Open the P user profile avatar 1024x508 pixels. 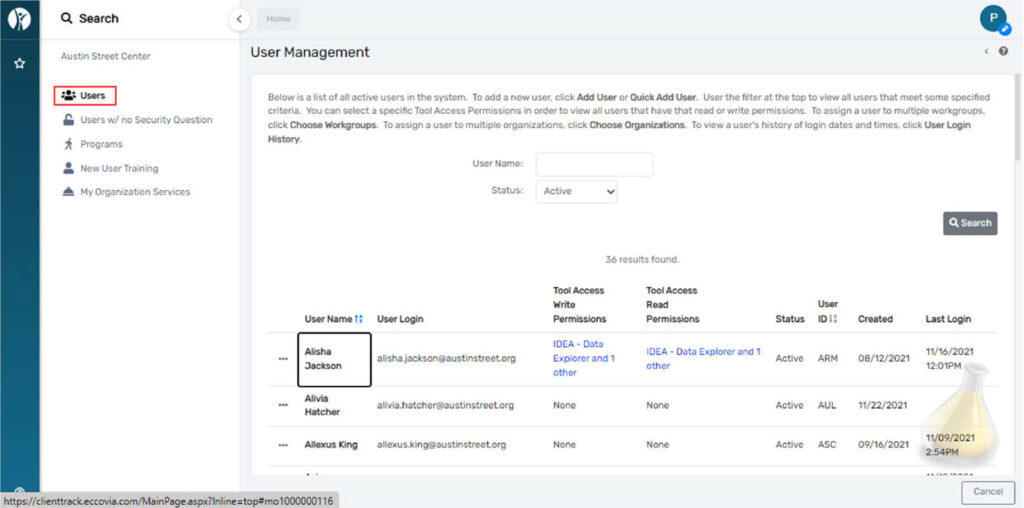pyautogui.click(x=993, y=18)
